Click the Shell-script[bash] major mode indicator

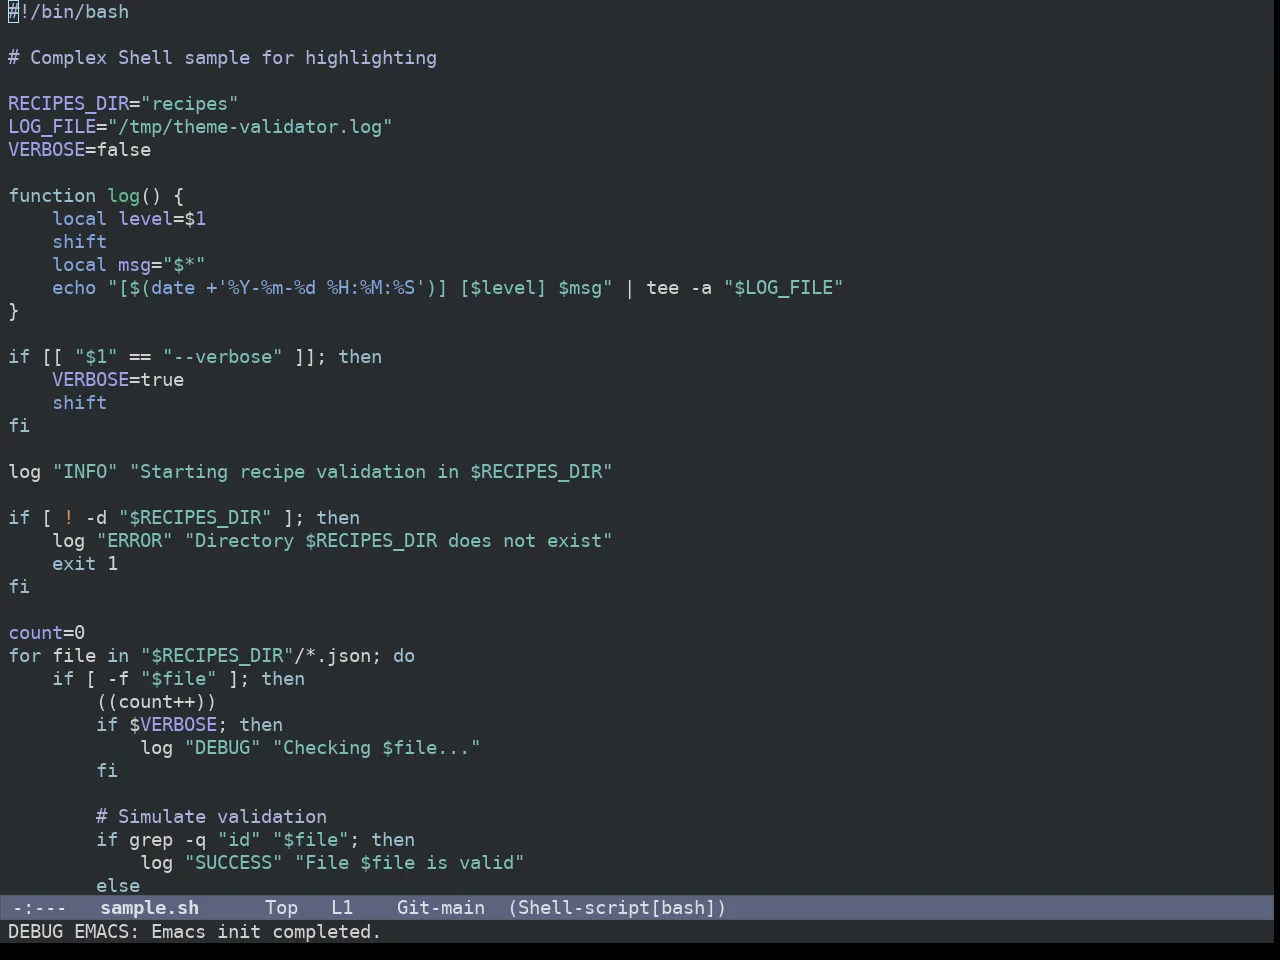617,908
